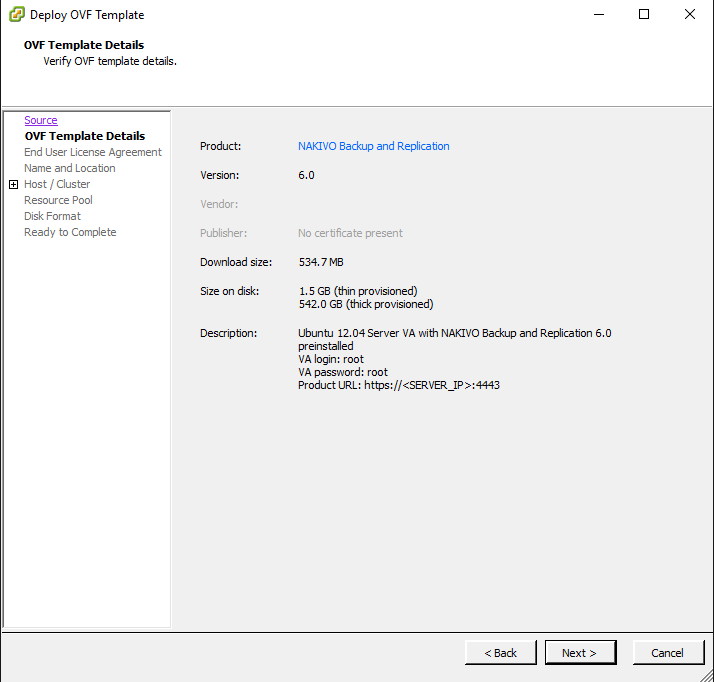The height and width of the screenshot is (682, 714).
Task: Click the < Back button
Action: tap(501, 653)
